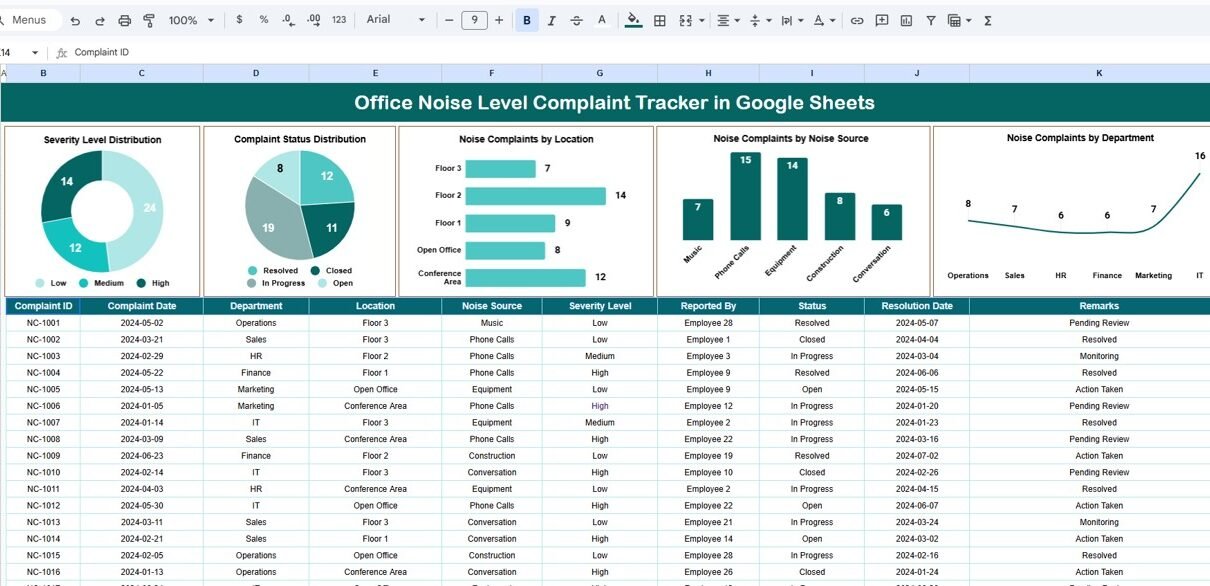The image size is (1210, 586).
Task: Toggle Strikethrough formatting
Action: coord(576,20)
